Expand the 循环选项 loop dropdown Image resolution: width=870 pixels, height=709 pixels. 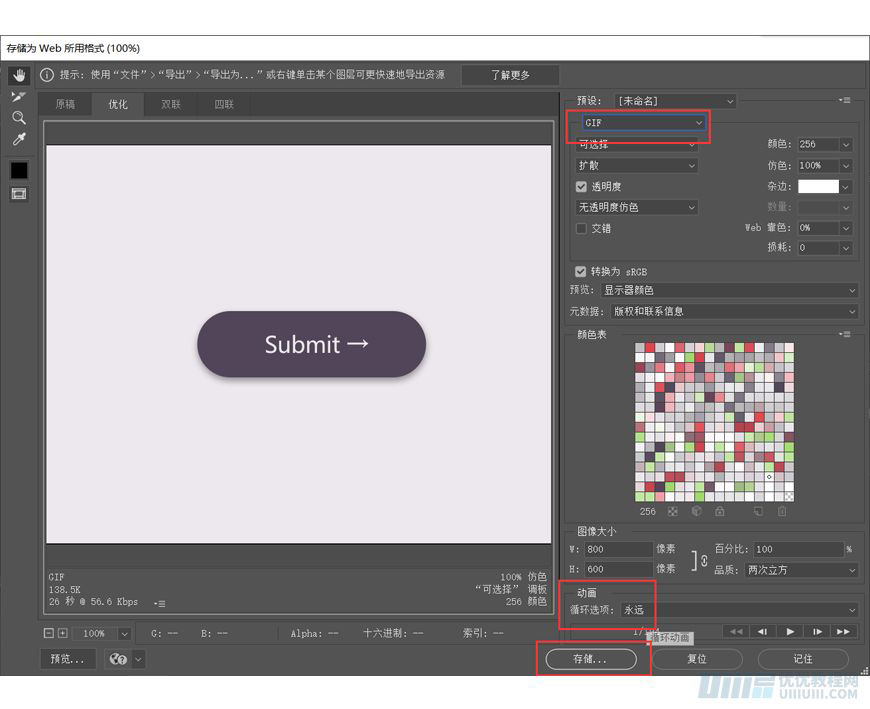point(738,610)
